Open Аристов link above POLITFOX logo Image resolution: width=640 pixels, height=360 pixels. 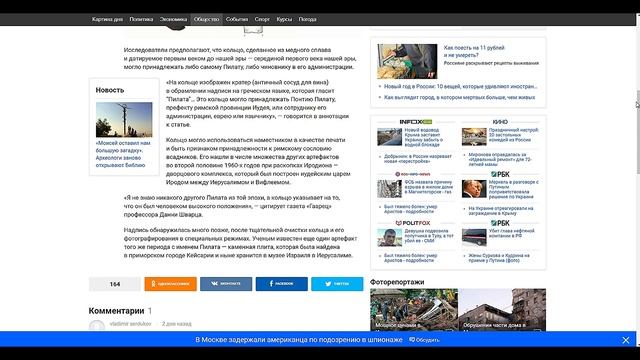[410, 209]
